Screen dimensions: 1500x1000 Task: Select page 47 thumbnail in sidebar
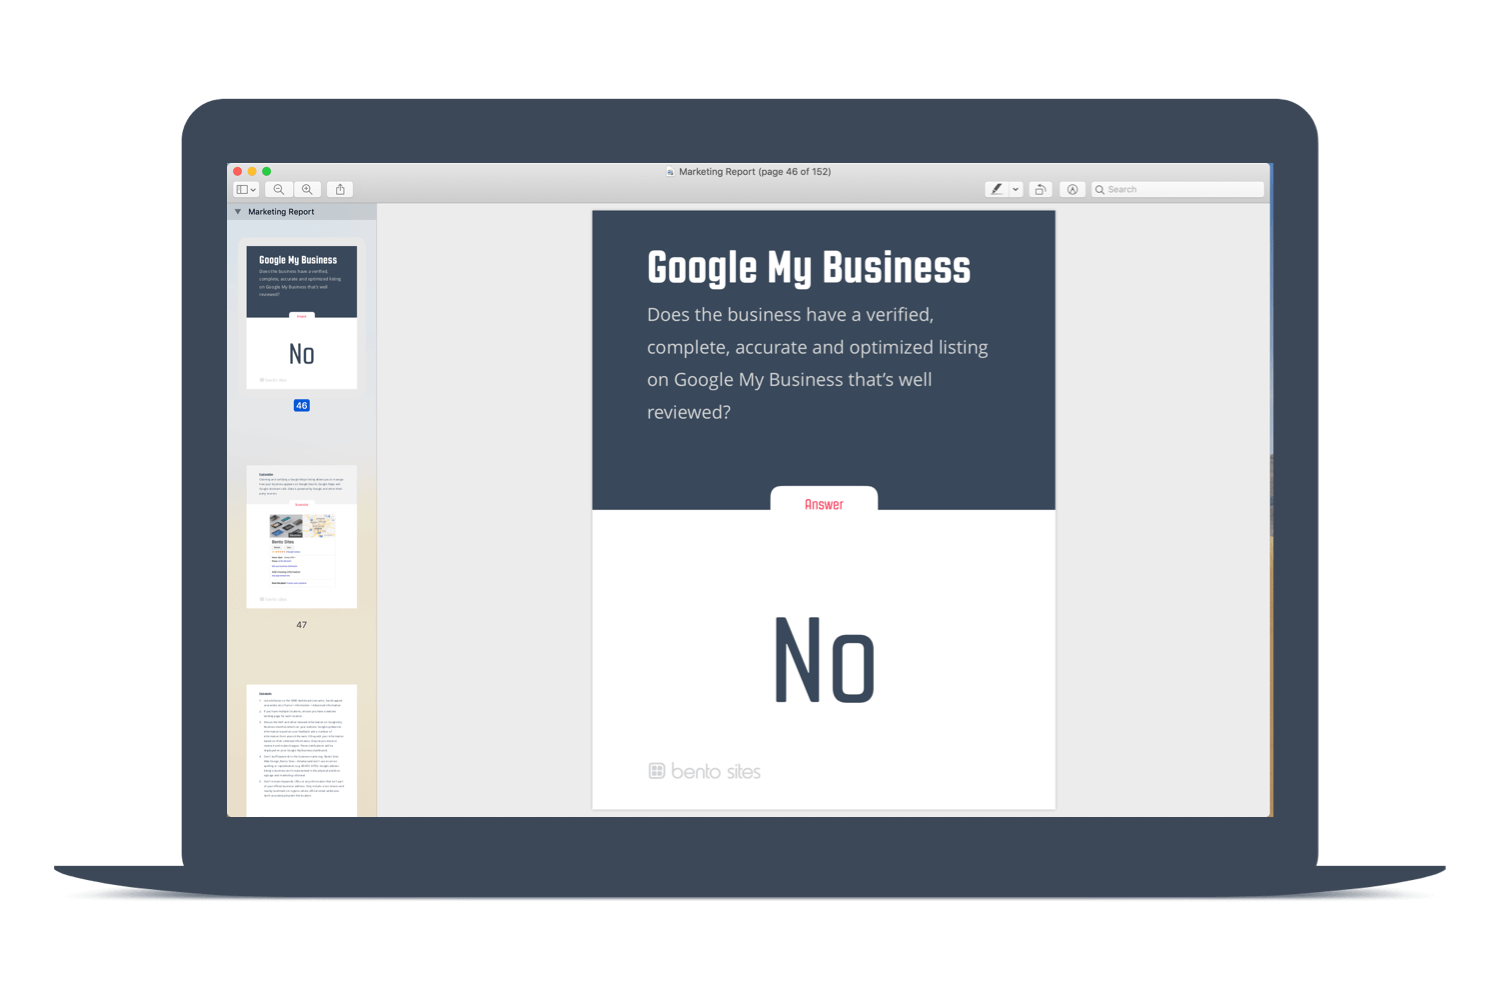[x=302, y=536]
